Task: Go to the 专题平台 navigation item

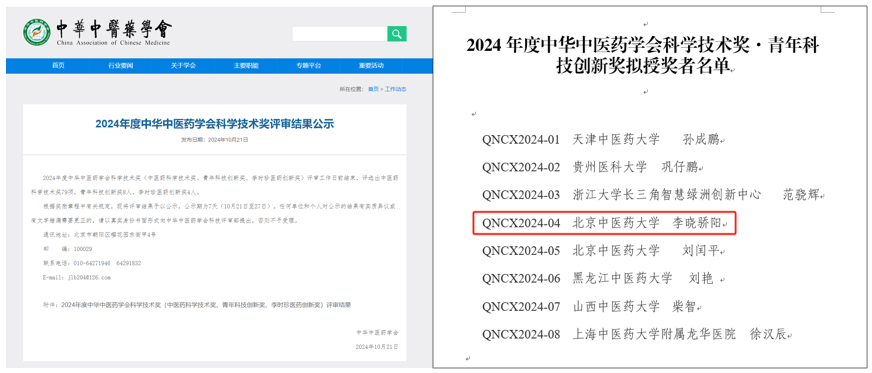Action: pyautogui.click(x=309, y=66)
